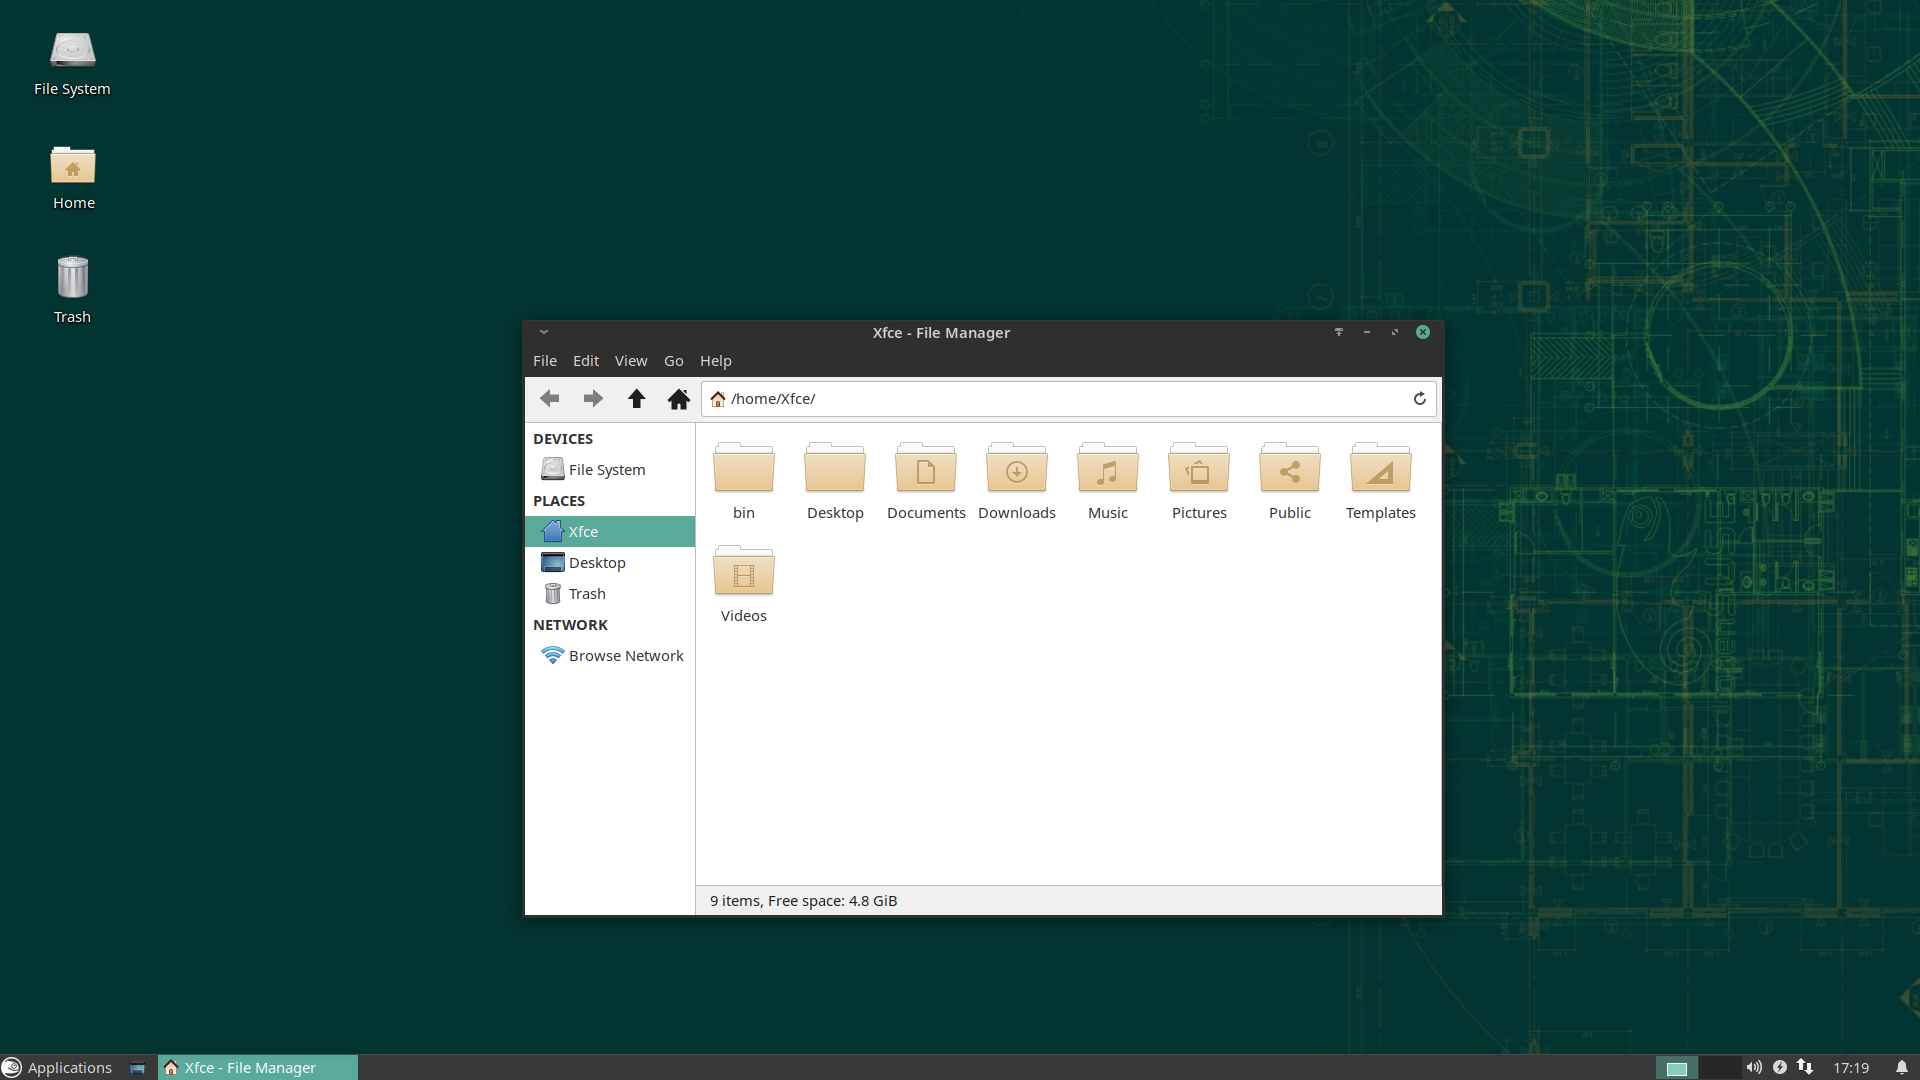The width and height of the screenshot is (1920, 1080).
Task: Go forward with the right arrow button
Action: pyautogui.click(x=593, y=399)
